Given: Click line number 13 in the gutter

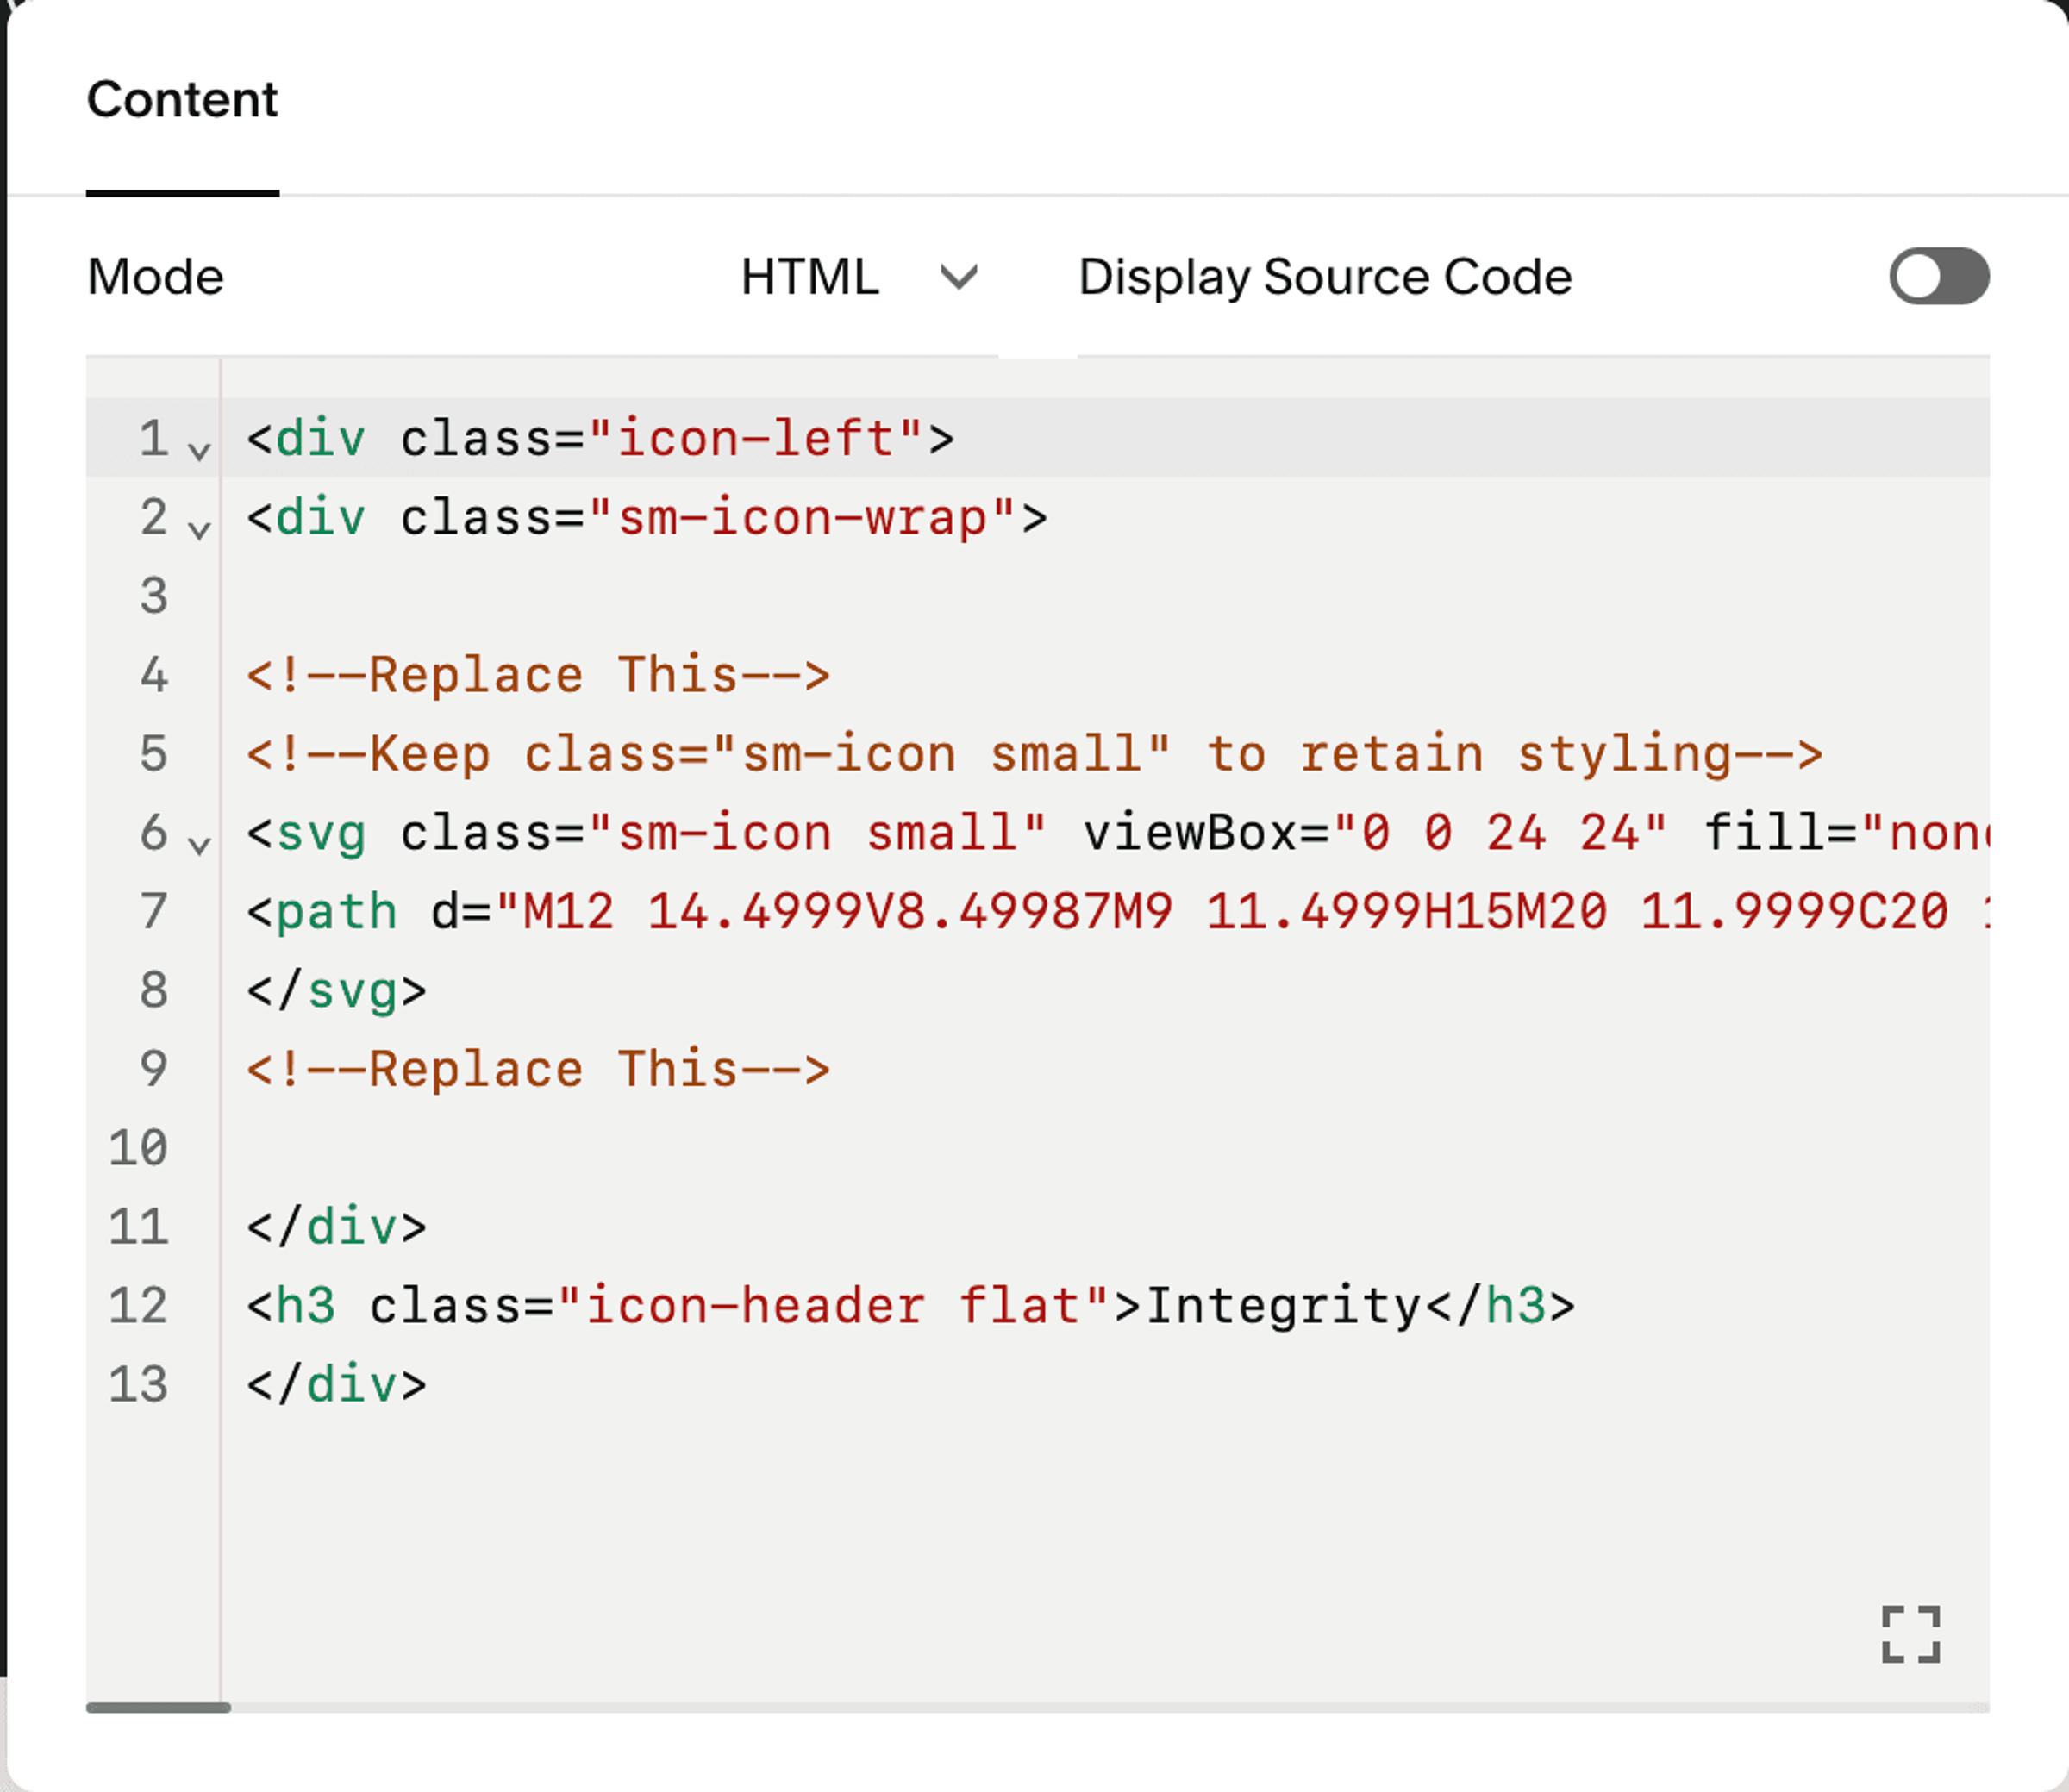Looking at the screenshot, I should coord(138,1385).
